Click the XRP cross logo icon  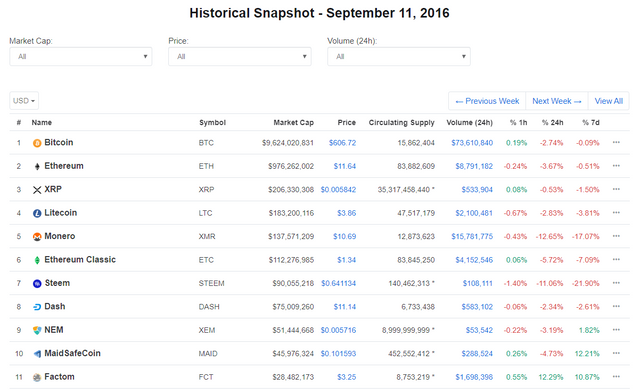(x=37, y=190)
